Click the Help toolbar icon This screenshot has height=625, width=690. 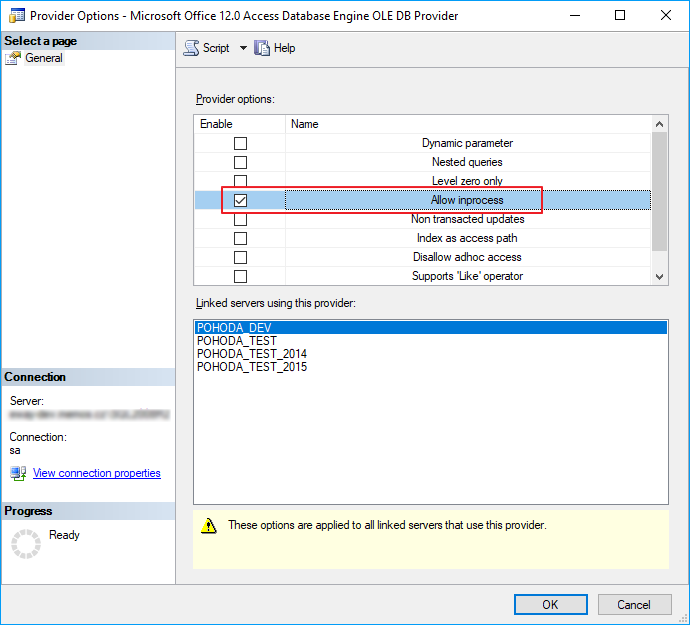point(262,48)
